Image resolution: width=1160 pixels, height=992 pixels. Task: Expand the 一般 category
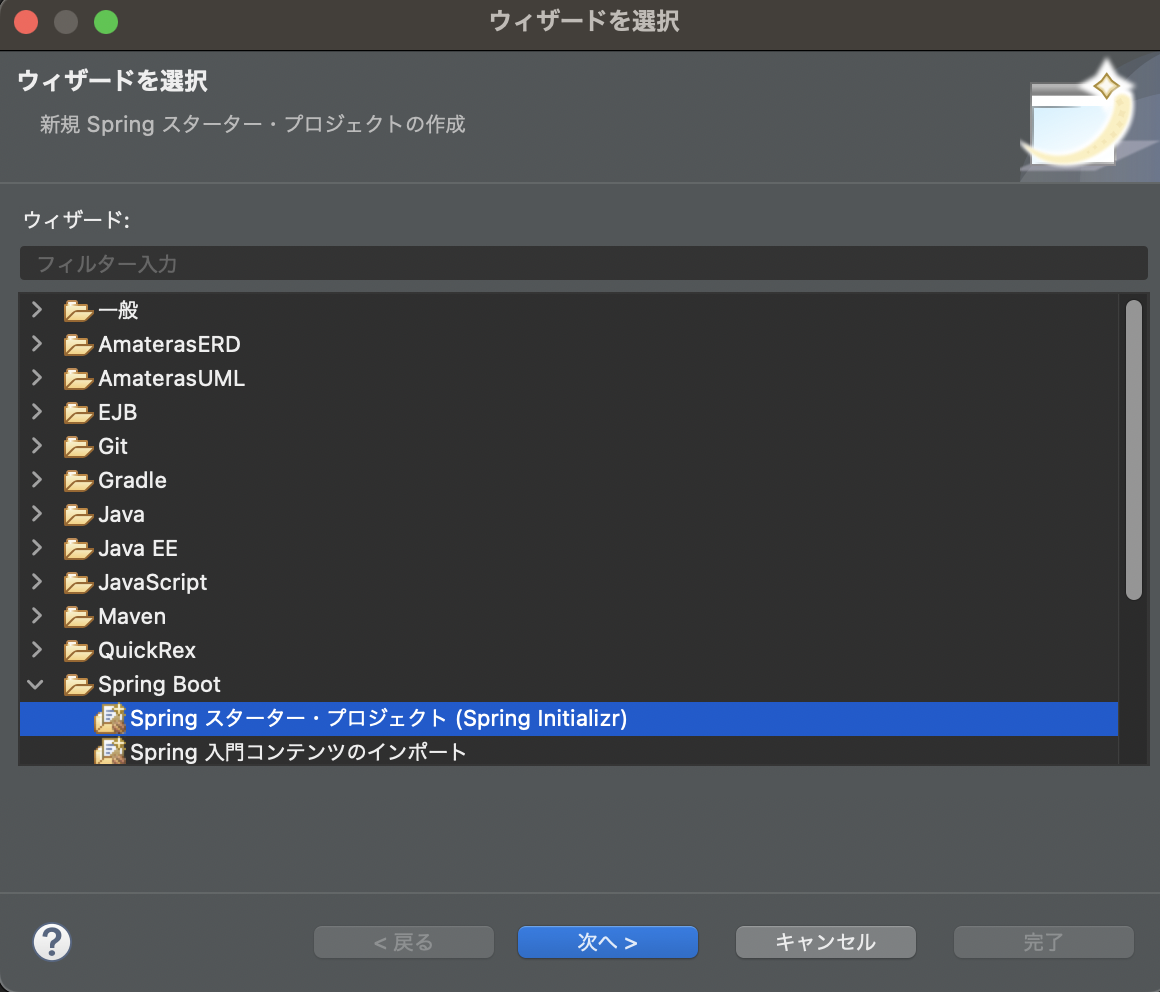click(36, 310)
